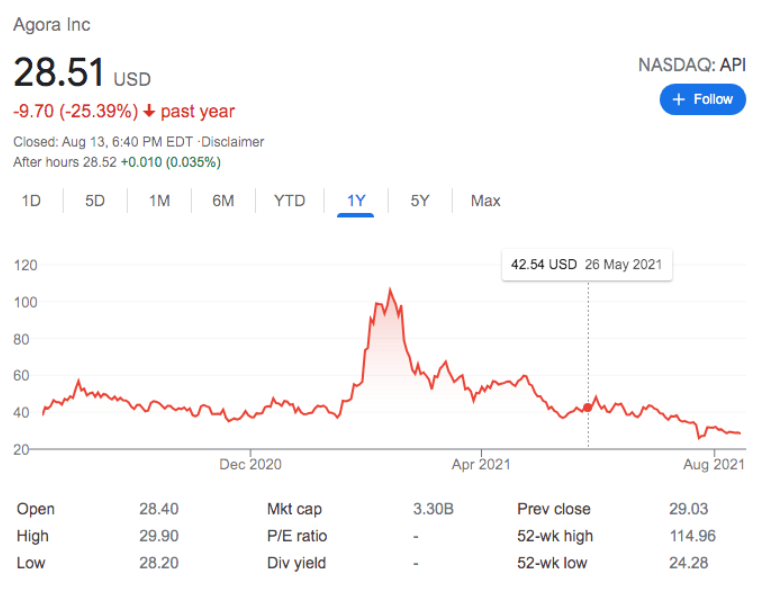Click the 52-wk low value 24.28
This screenshot has height=595, width=776.
pos(689,563)
